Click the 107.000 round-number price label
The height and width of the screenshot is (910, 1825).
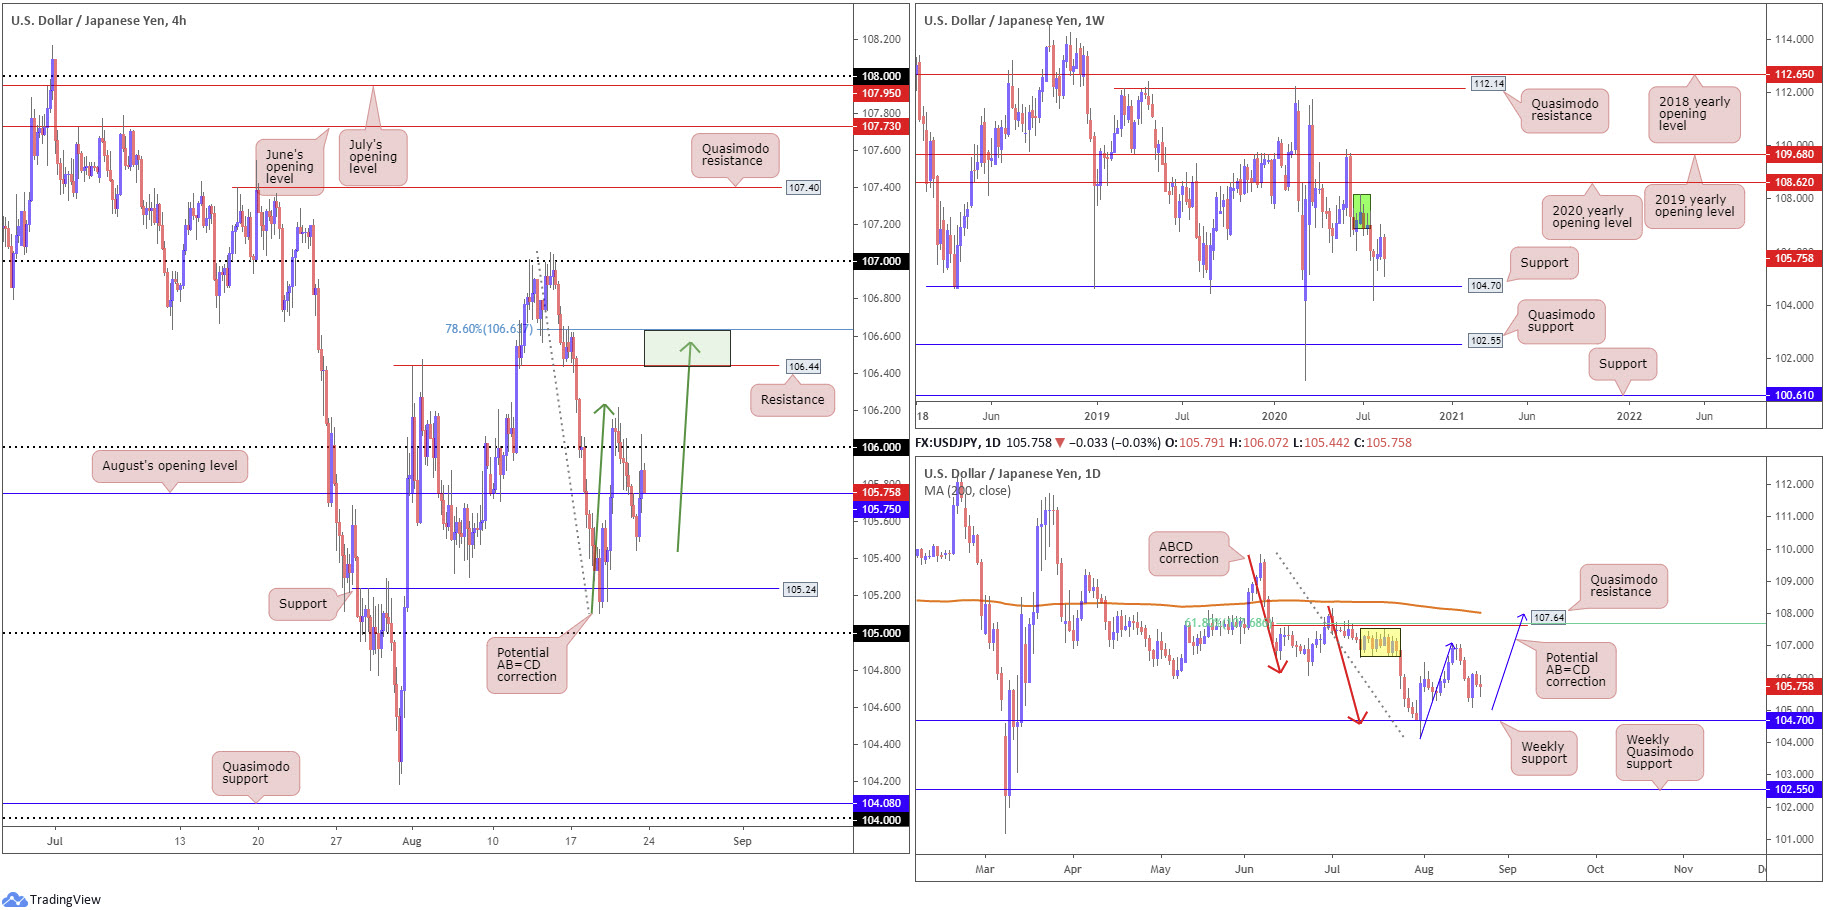[x=881, y=261]
